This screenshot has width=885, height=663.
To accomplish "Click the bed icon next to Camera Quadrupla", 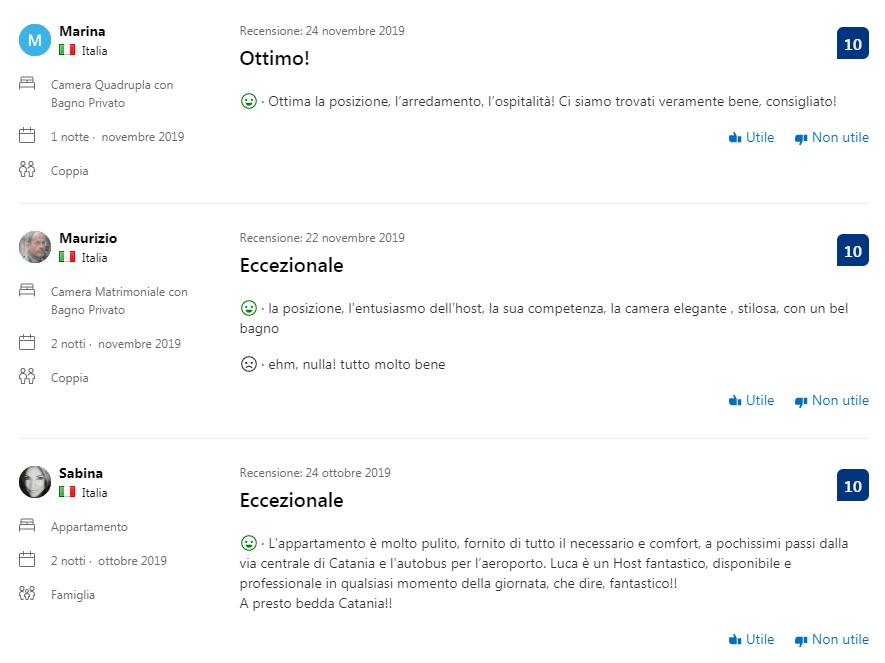I will pos(28,85).
